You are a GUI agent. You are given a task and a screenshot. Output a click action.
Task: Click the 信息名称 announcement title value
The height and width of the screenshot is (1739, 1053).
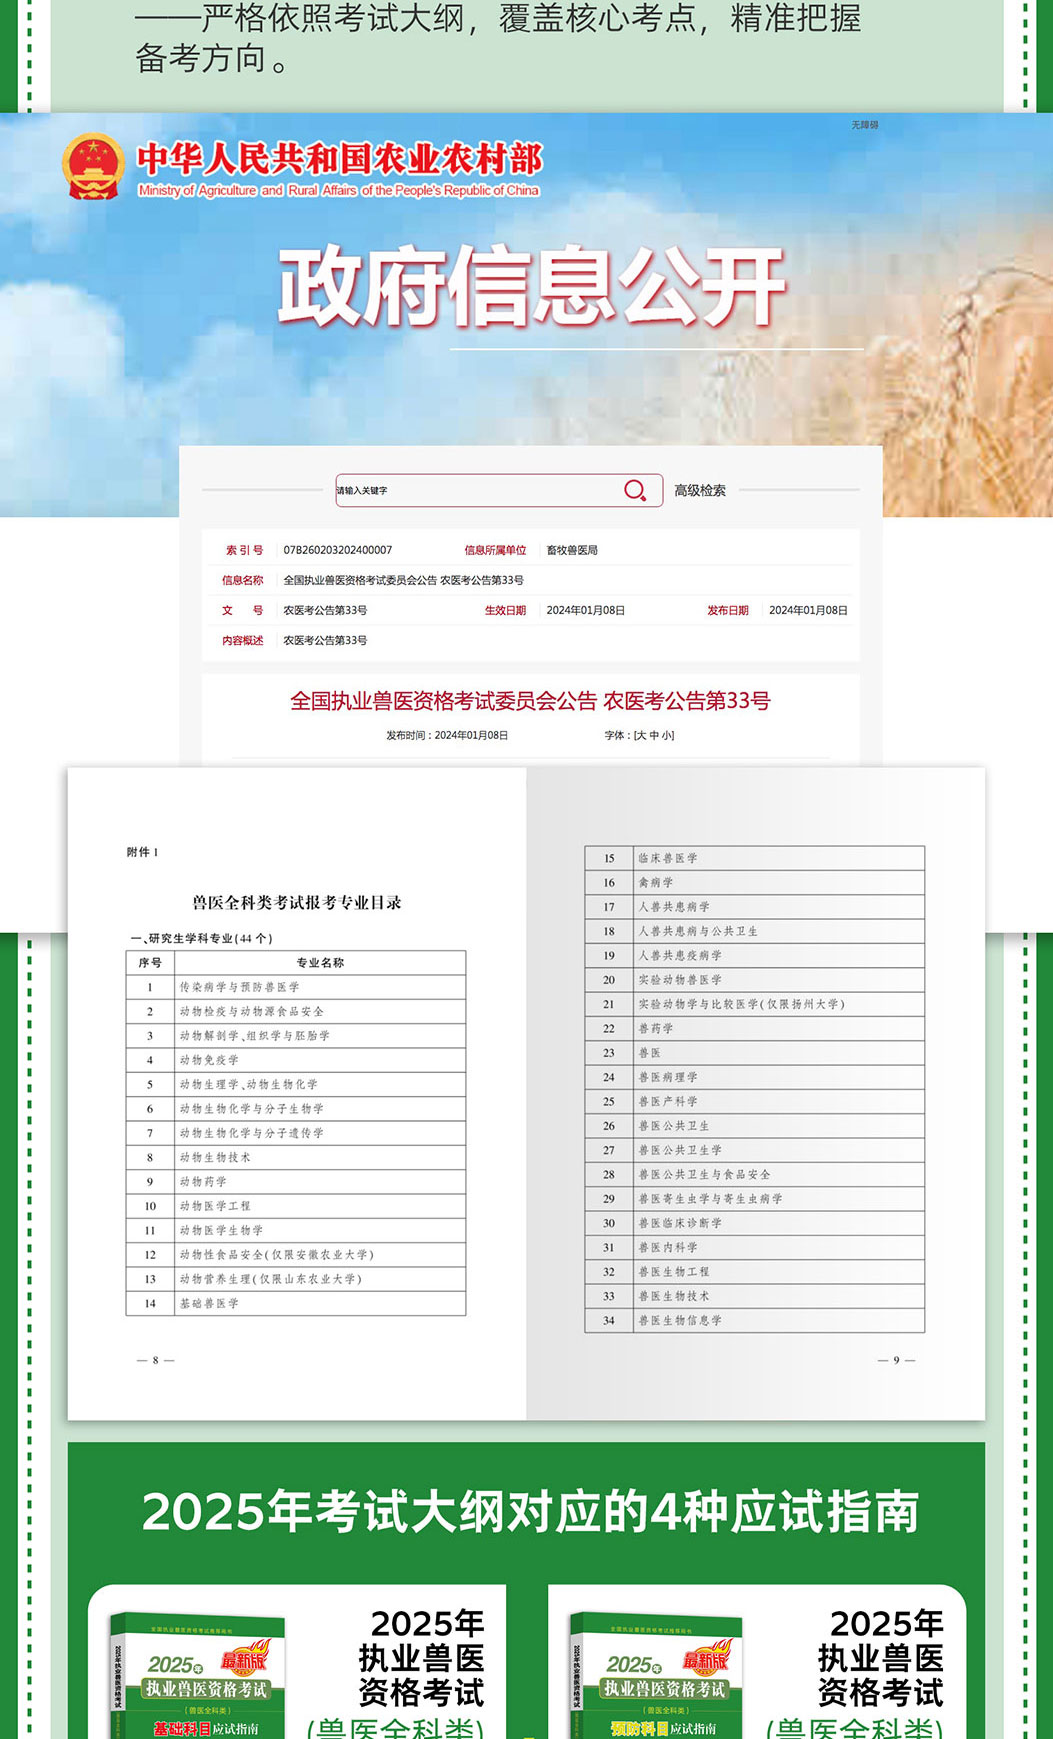tap(403, 580)
